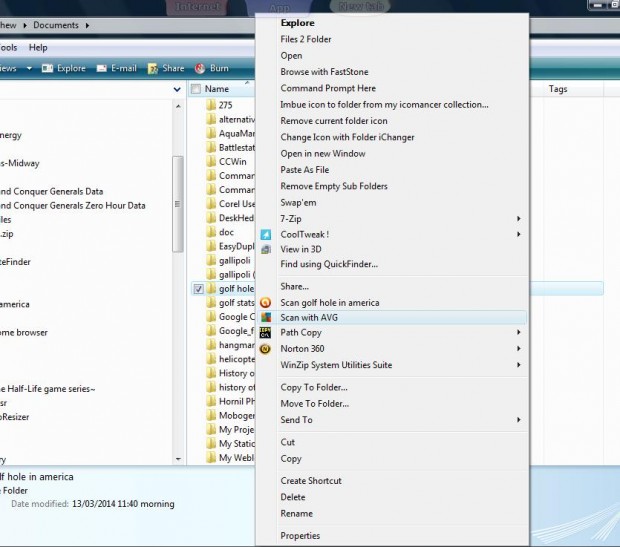Click the 275 folder icon
The width and height of the screenshot is (620, 547).
[212, 105]
